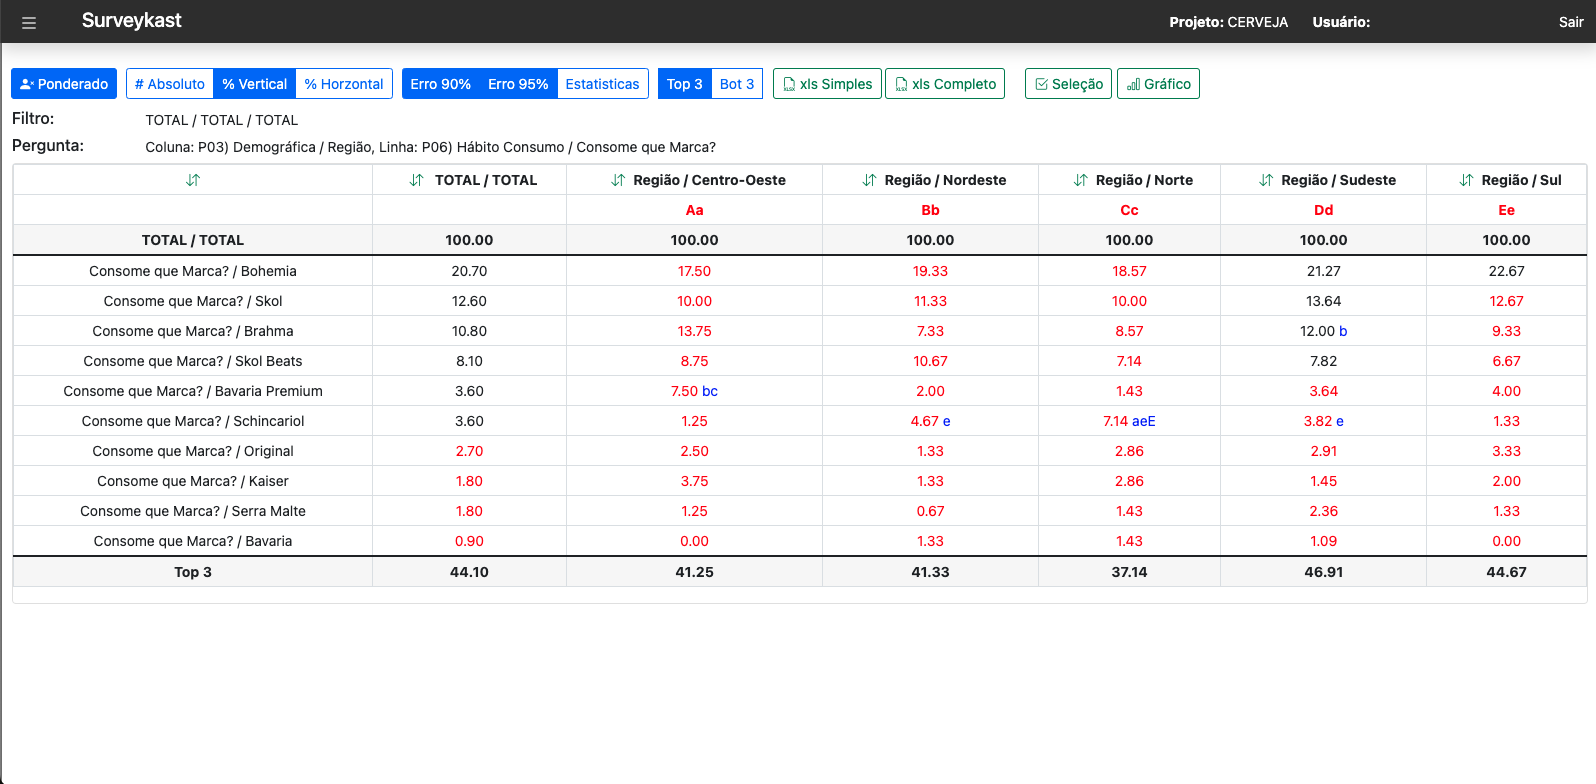Sort by Região / Sudeste column icon

click(1266, 180)
